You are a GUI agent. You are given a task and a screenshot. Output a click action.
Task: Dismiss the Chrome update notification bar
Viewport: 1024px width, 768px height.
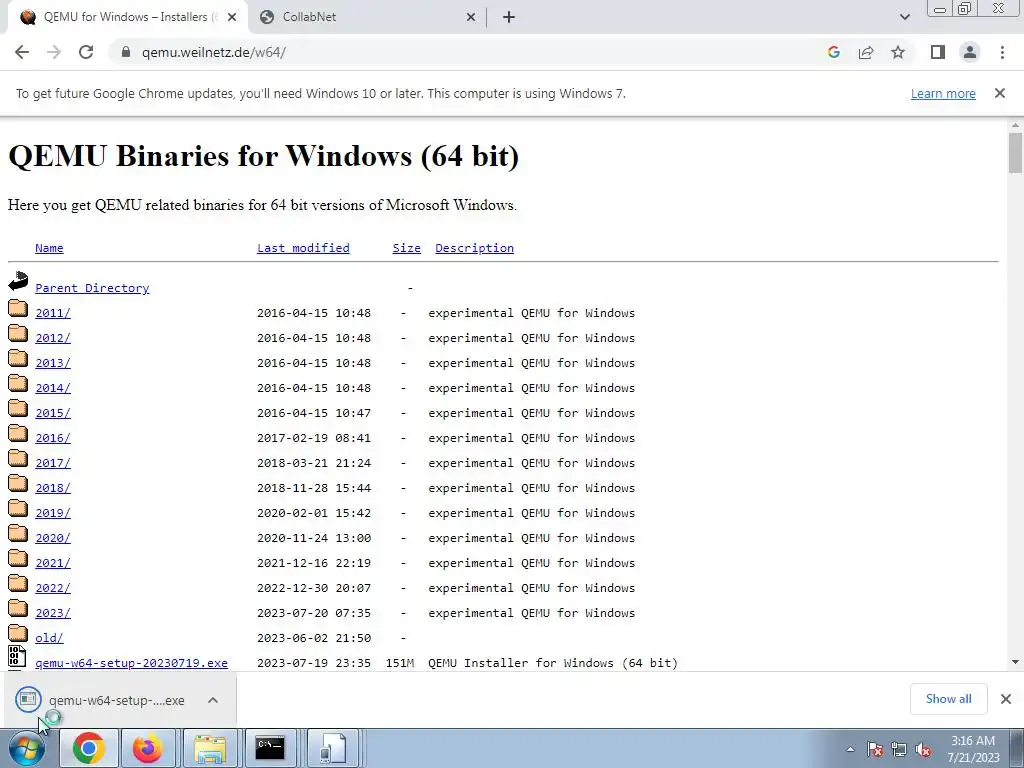click(1000, 93)
